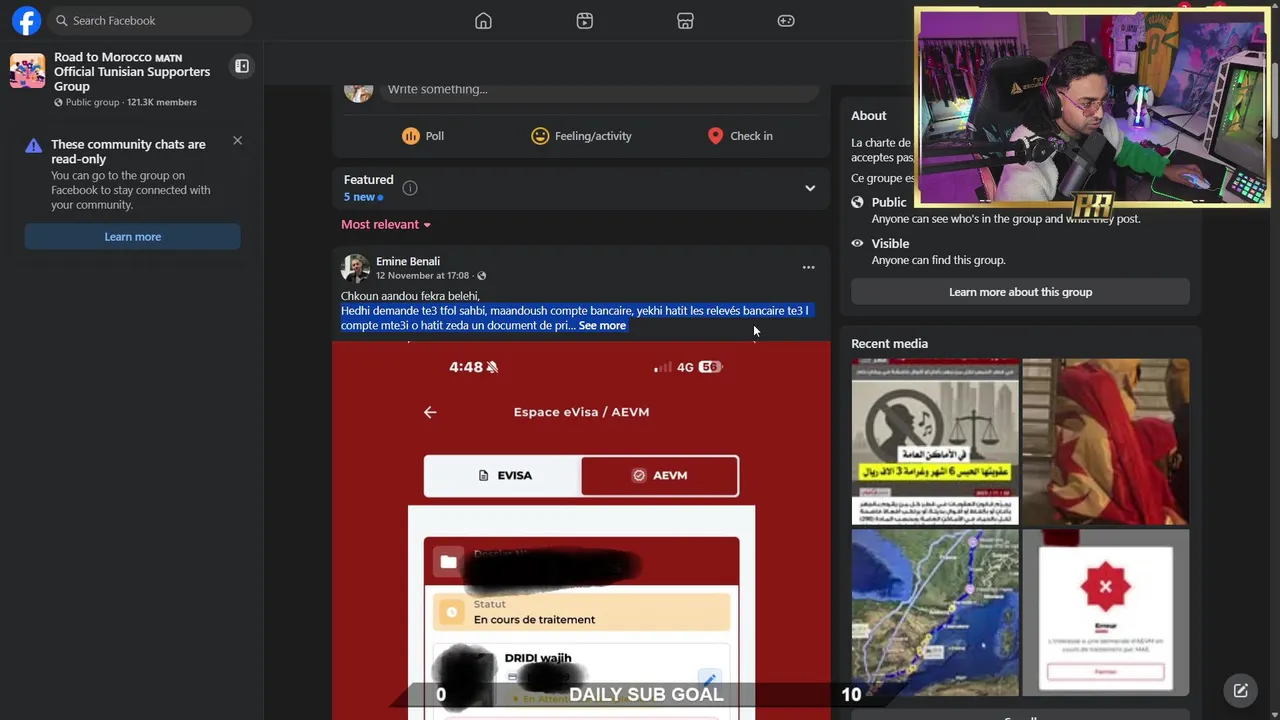Open the Recent media red flag photo
The image size is (1280, 720).
[x=1106, y=441]
